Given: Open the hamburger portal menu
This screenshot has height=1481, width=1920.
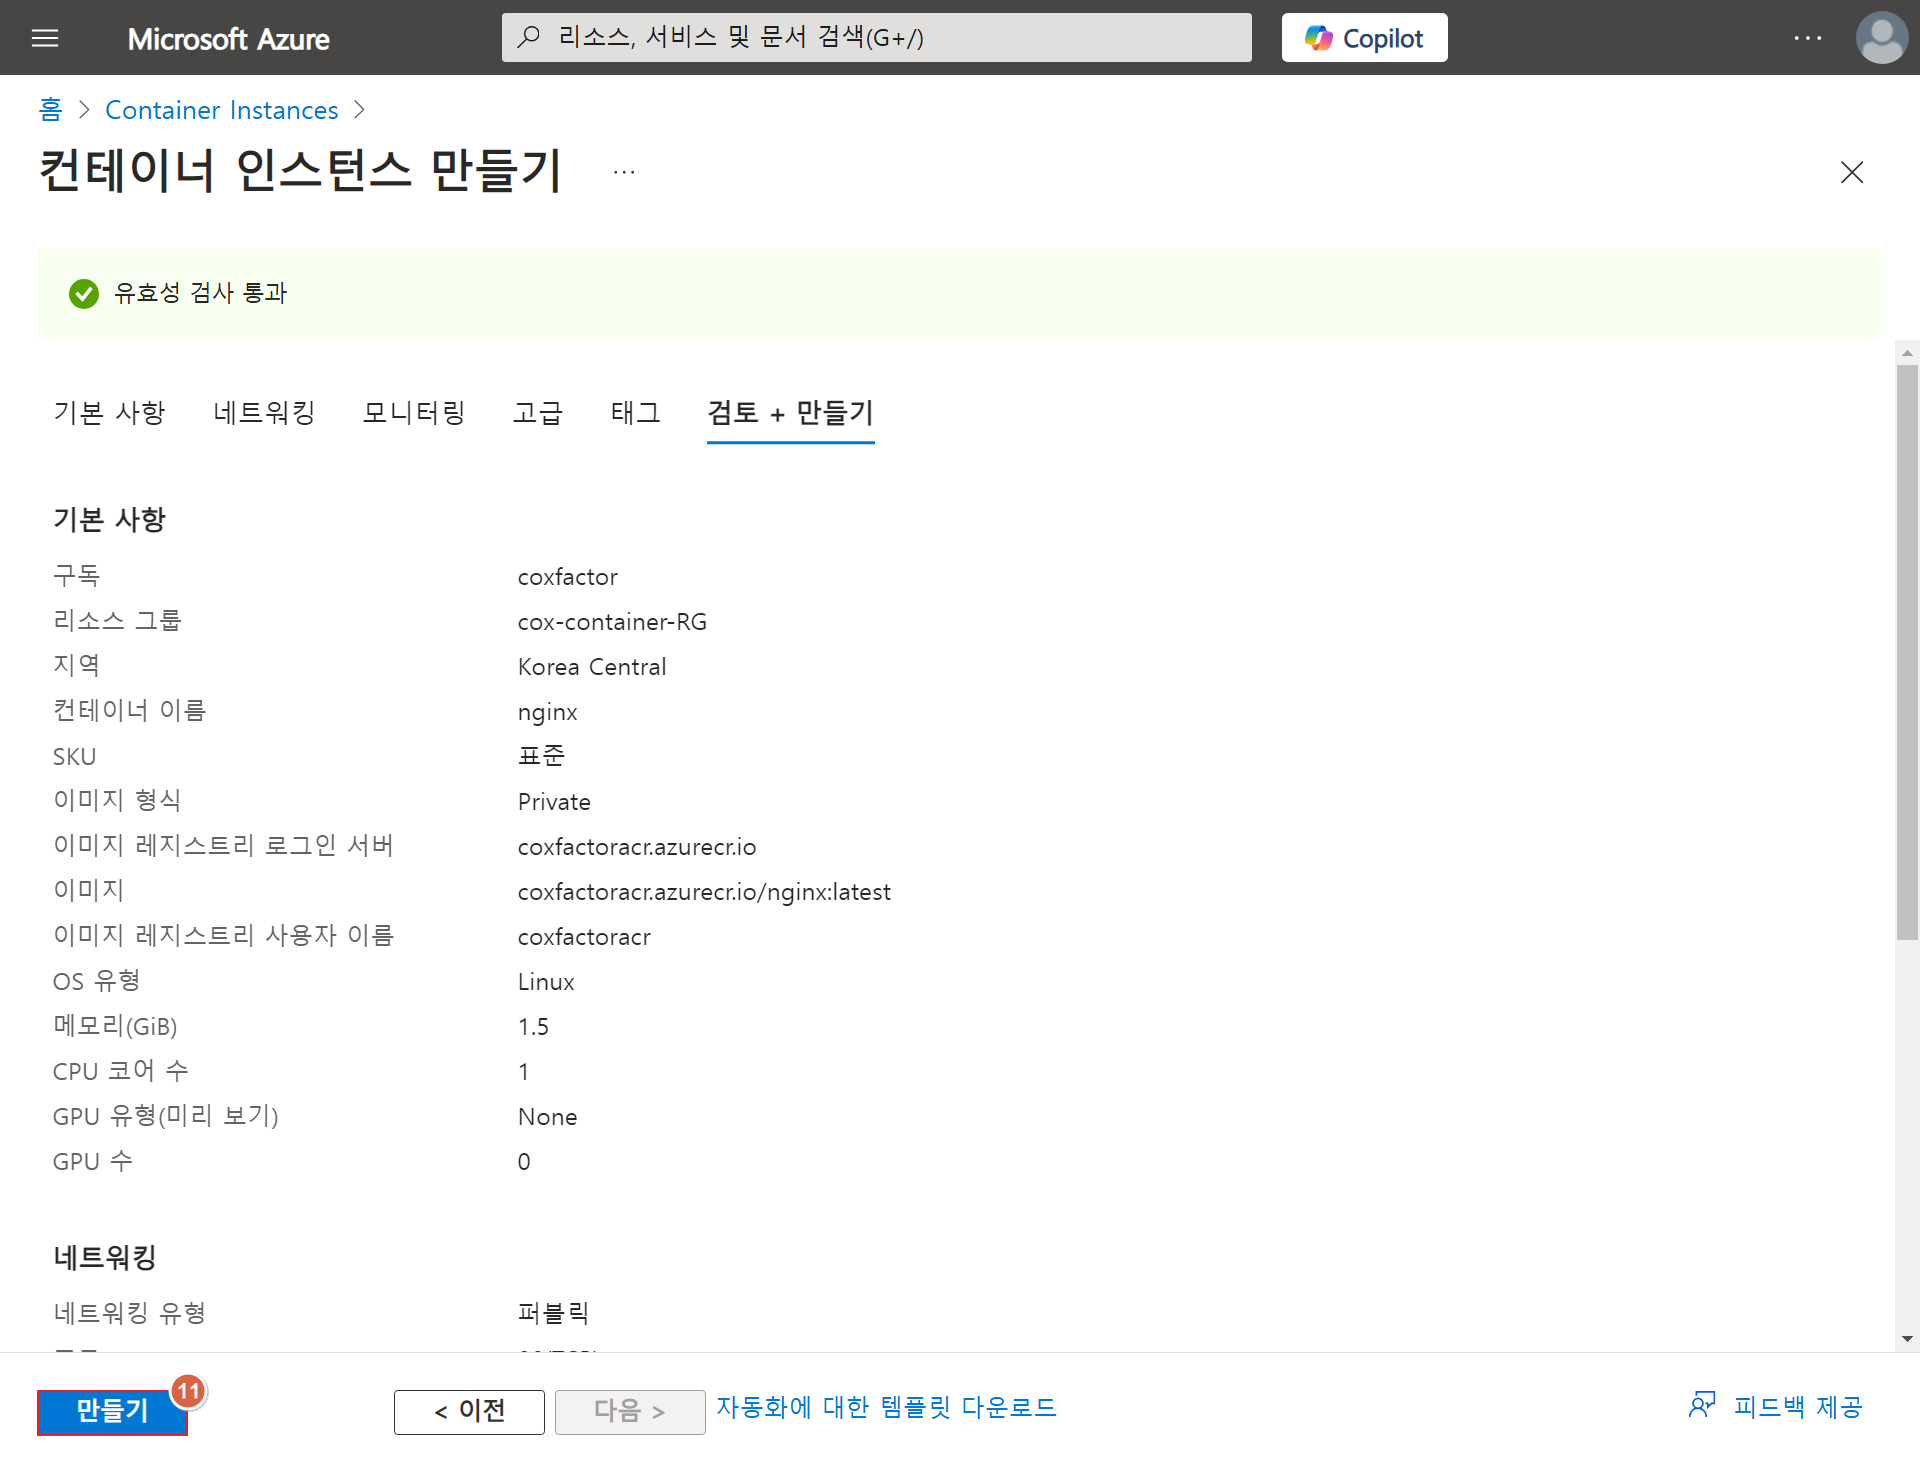Looking at the screenshot, I should (45, 38).
